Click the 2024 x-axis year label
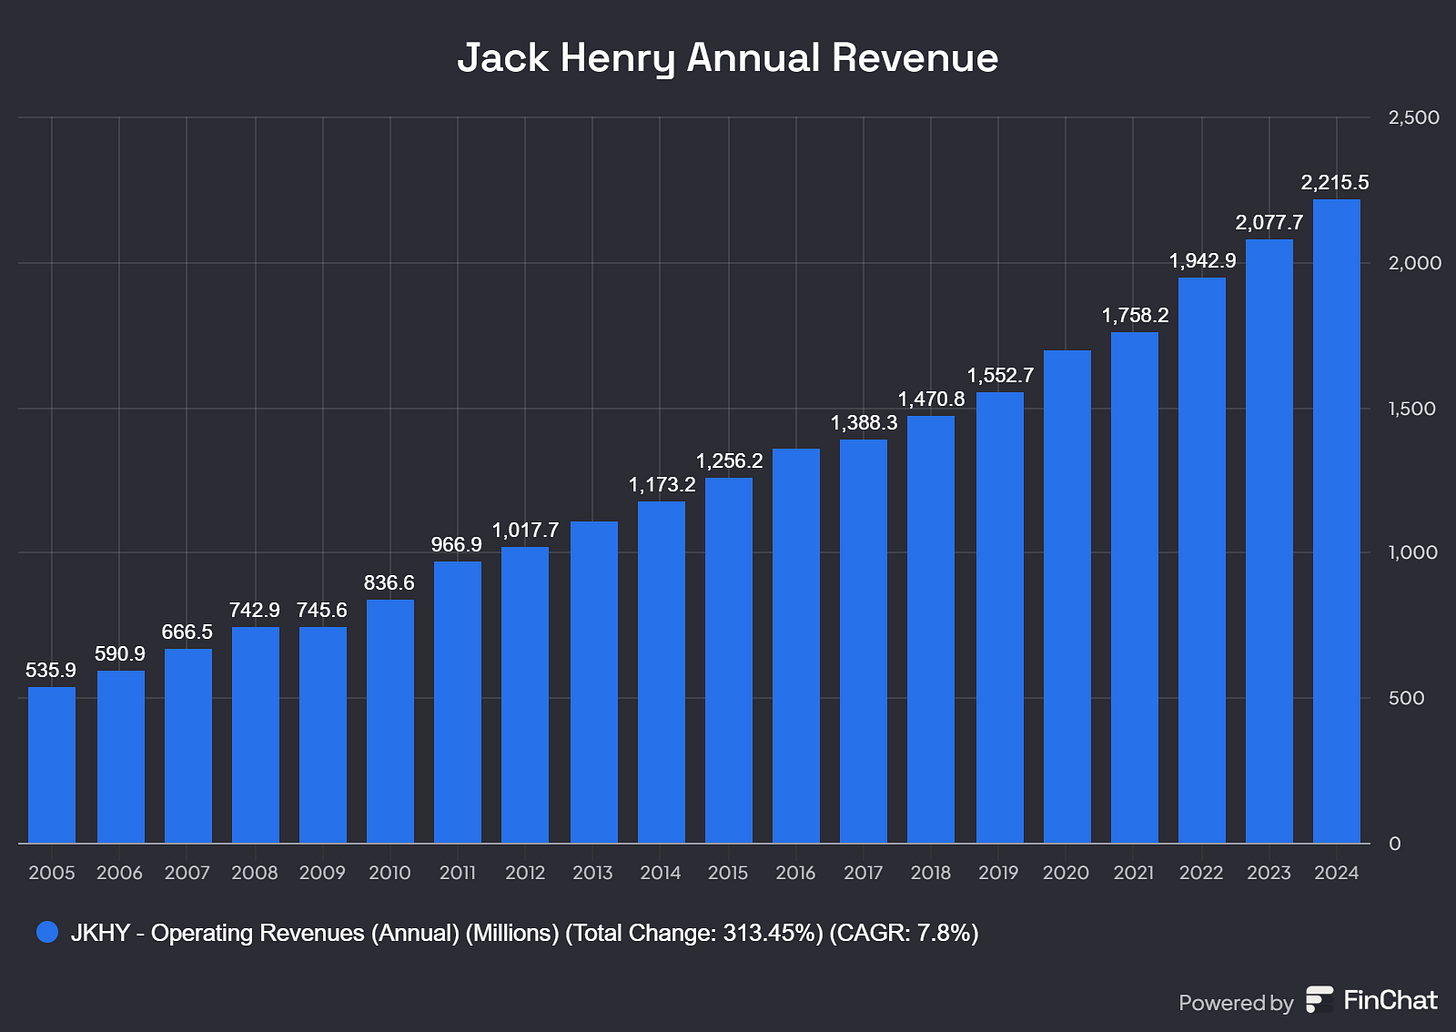This screenshot has height=1032, width=1456. click(1337, 873)
